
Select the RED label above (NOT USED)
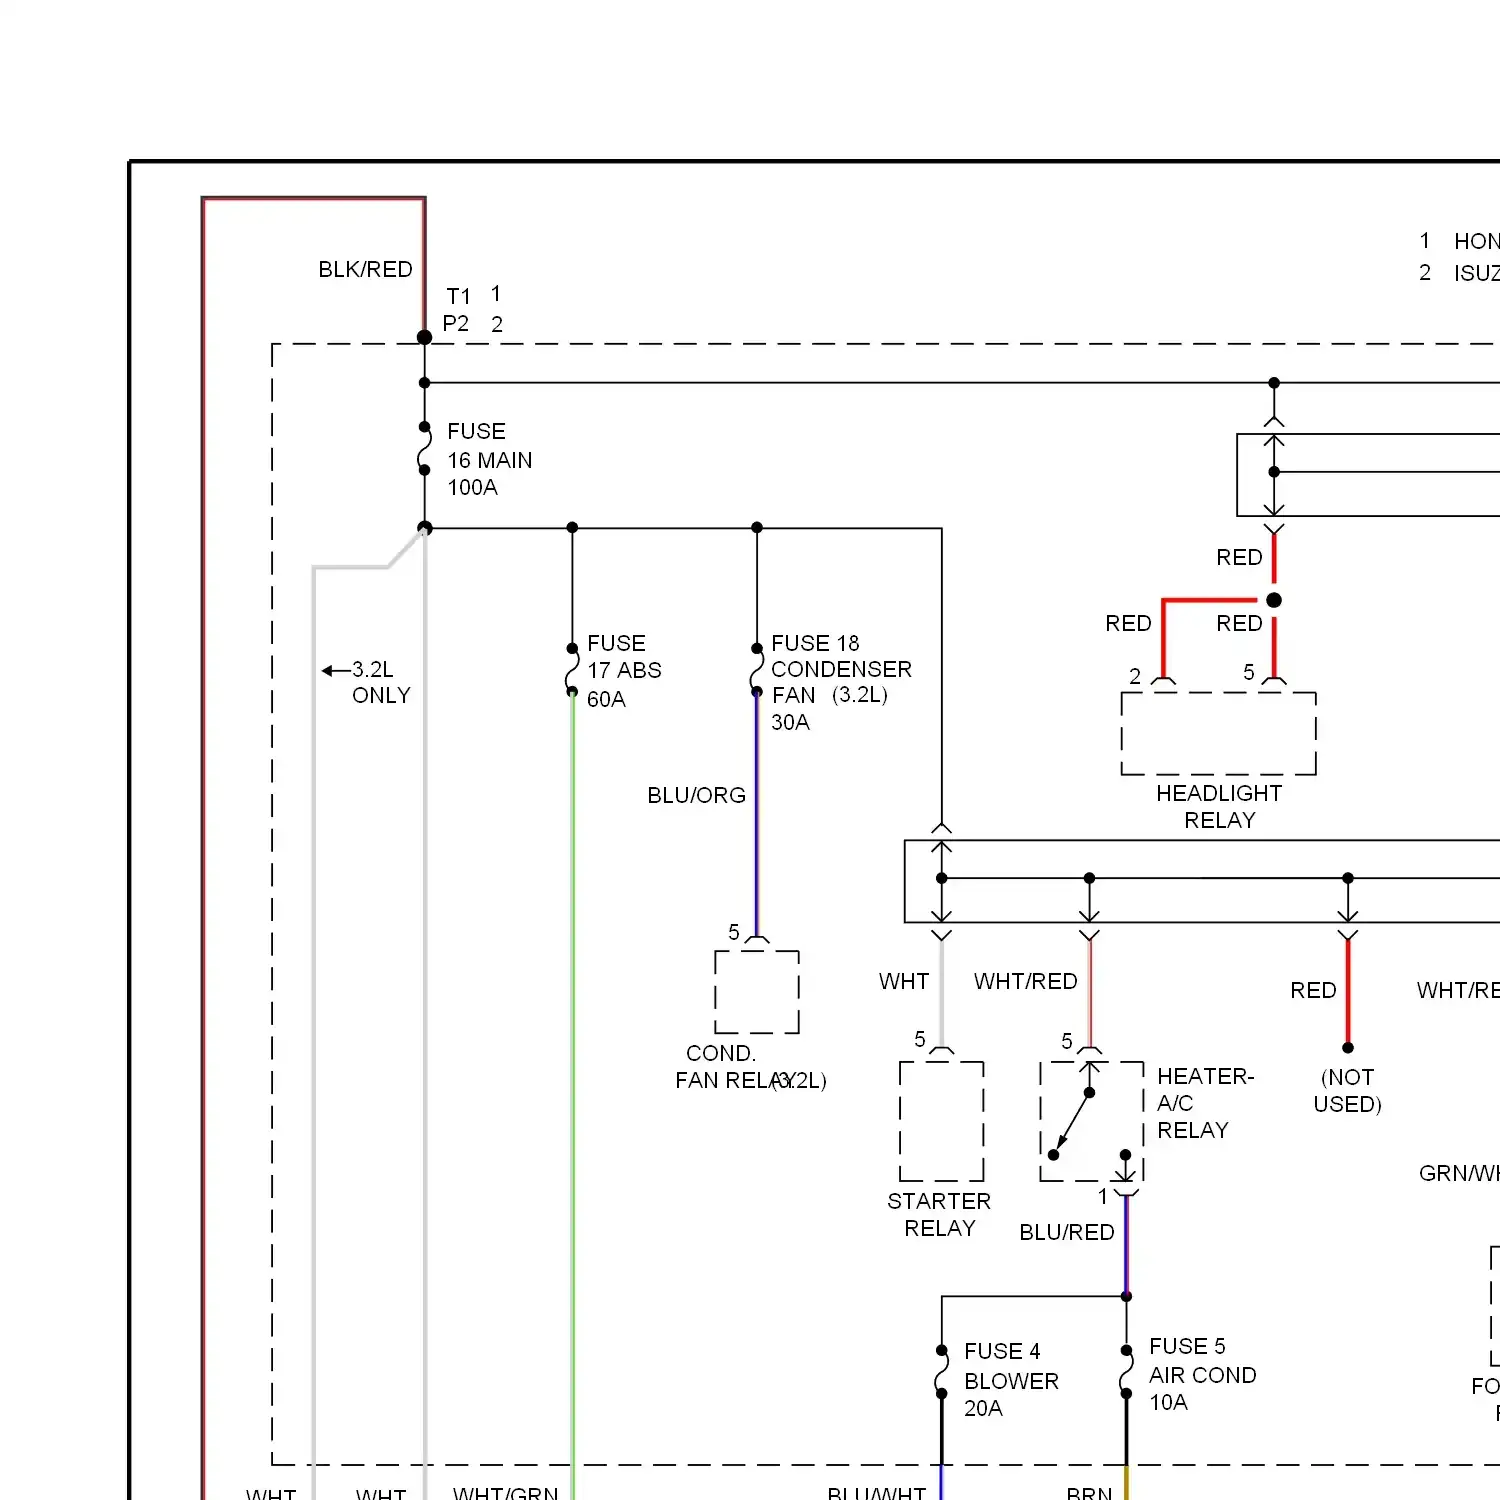pos(1313,990)
